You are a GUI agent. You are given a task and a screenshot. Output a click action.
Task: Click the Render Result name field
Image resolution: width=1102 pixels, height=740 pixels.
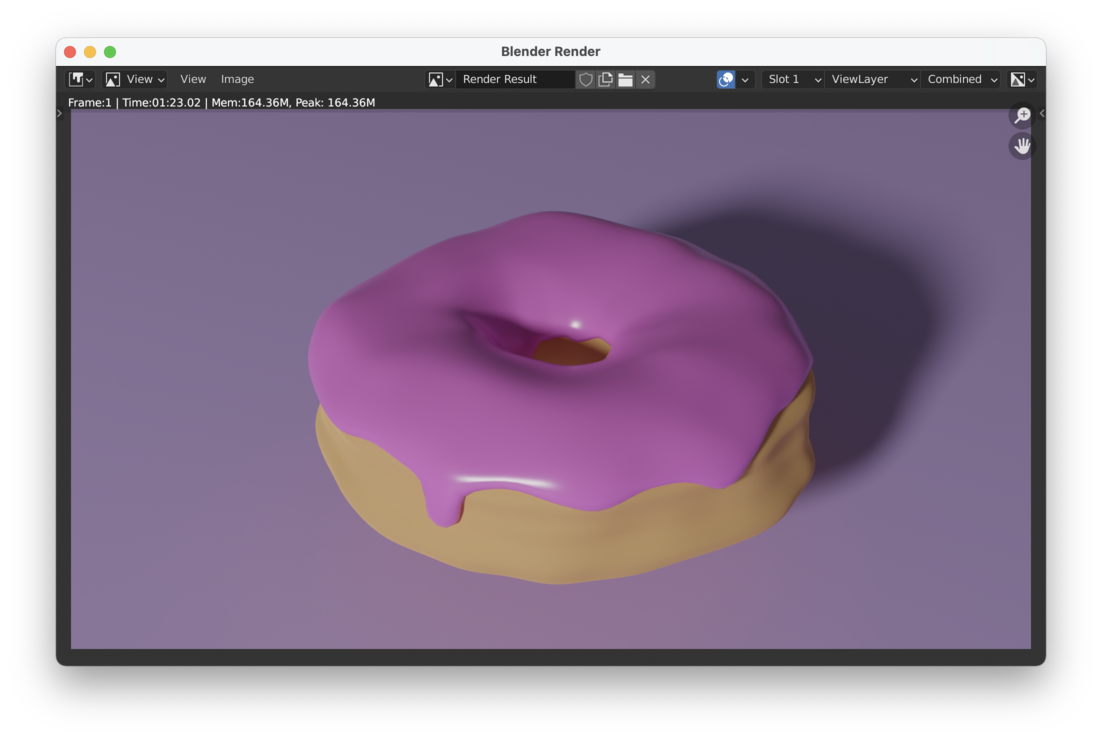pyautogui.click(x=512, y=79)
